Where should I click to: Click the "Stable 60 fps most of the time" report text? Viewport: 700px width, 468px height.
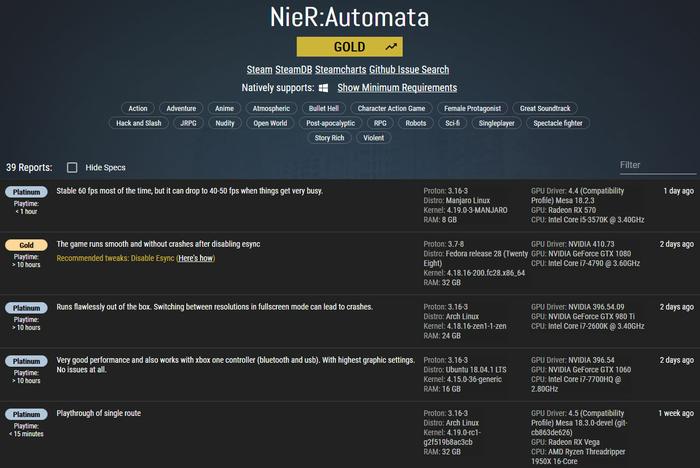[189, 191]
